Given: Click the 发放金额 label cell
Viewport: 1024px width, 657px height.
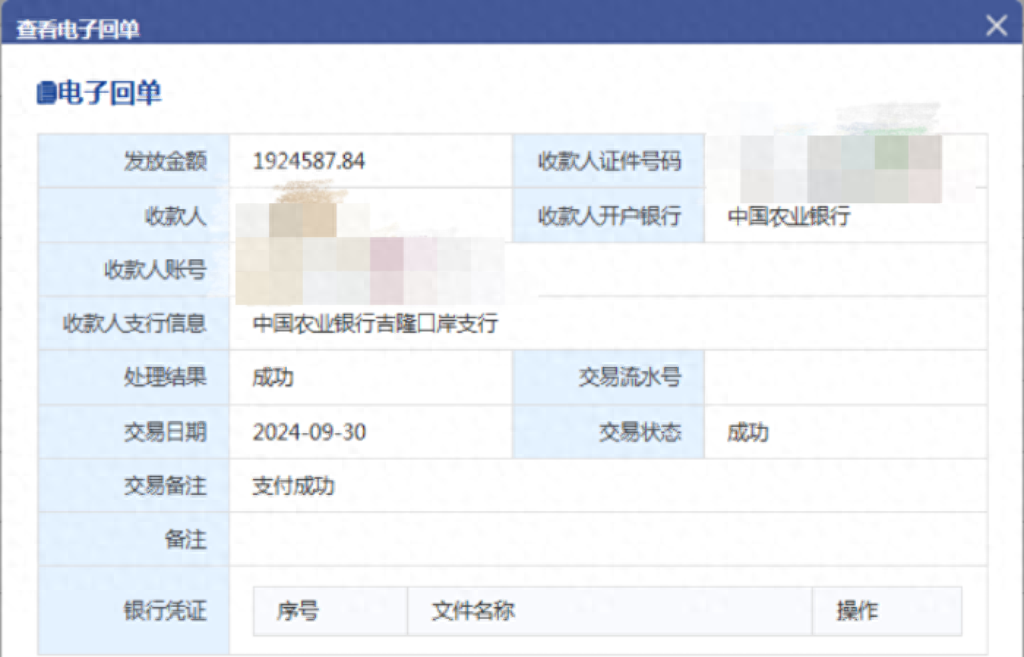Looking at the screenshot, I should (x=134, y=161).
